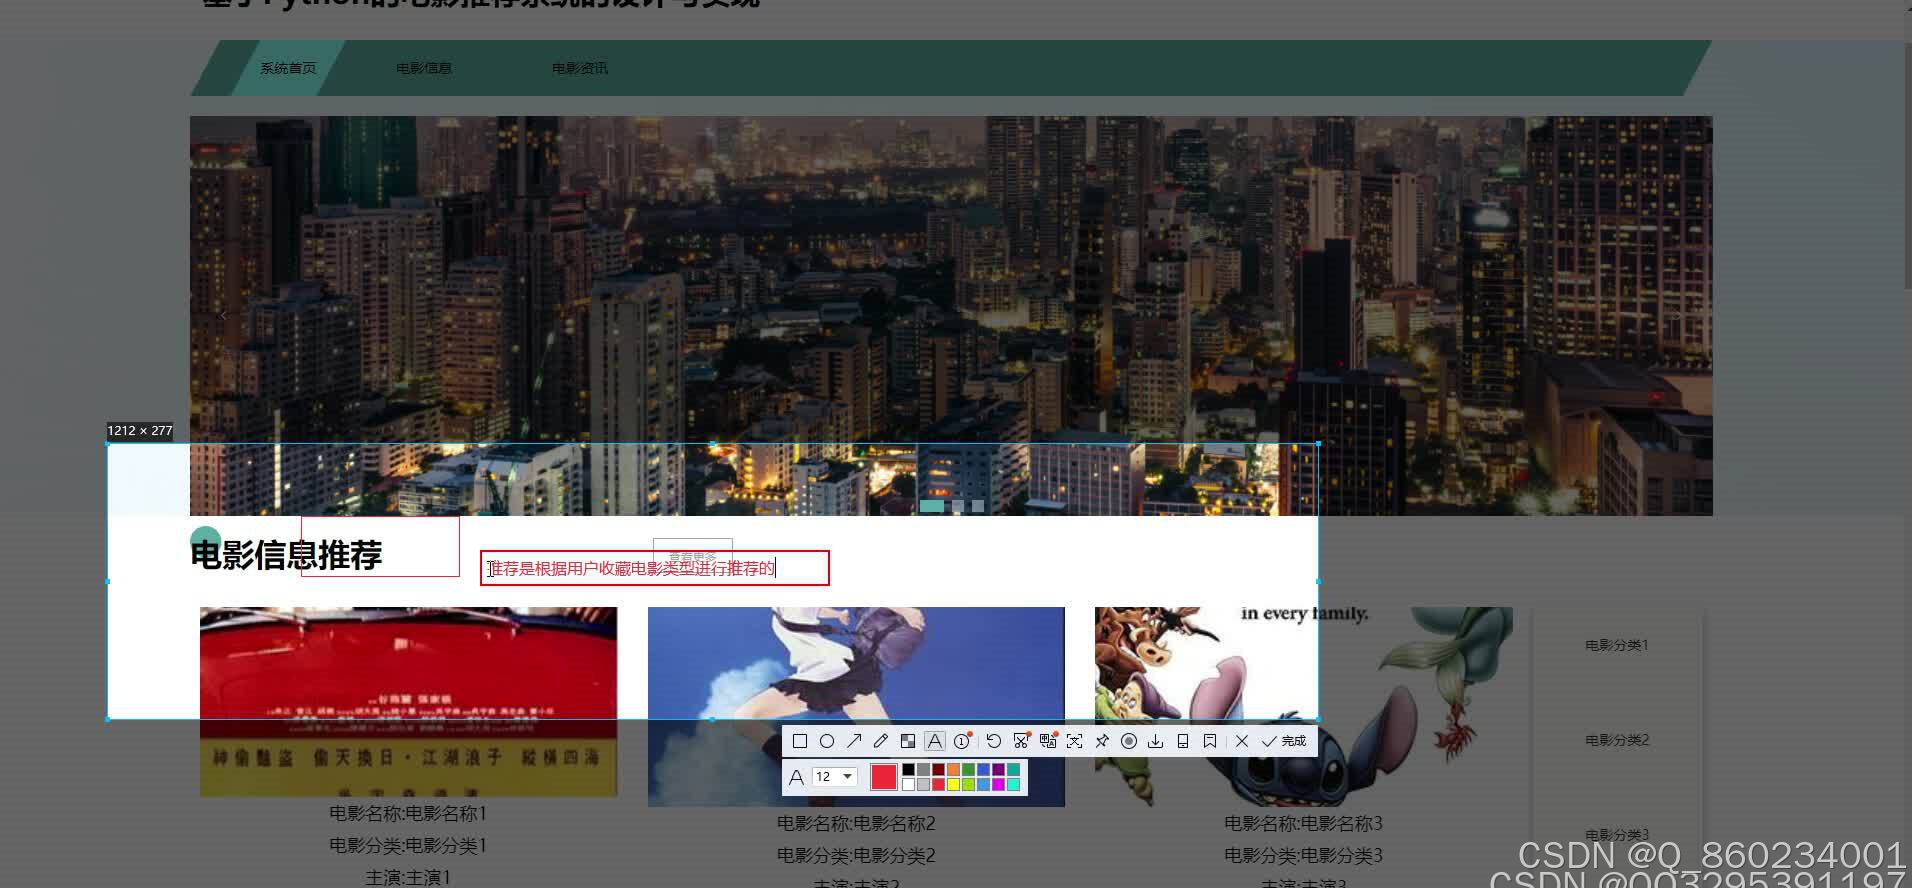Pick the magenta color swatch
This screenshot has height=888, width=1912.
tap(998, 784)
